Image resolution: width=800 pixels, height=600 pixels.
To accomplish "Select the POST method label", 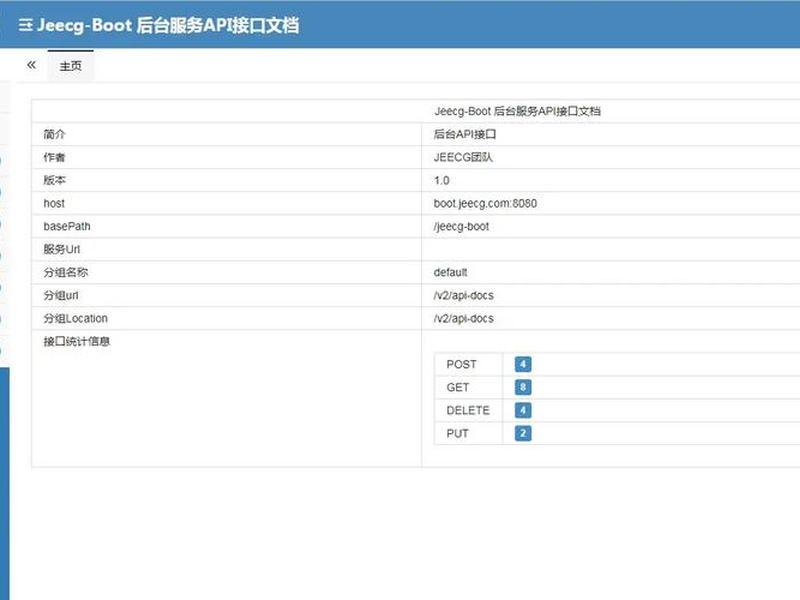I will [461, 364].
